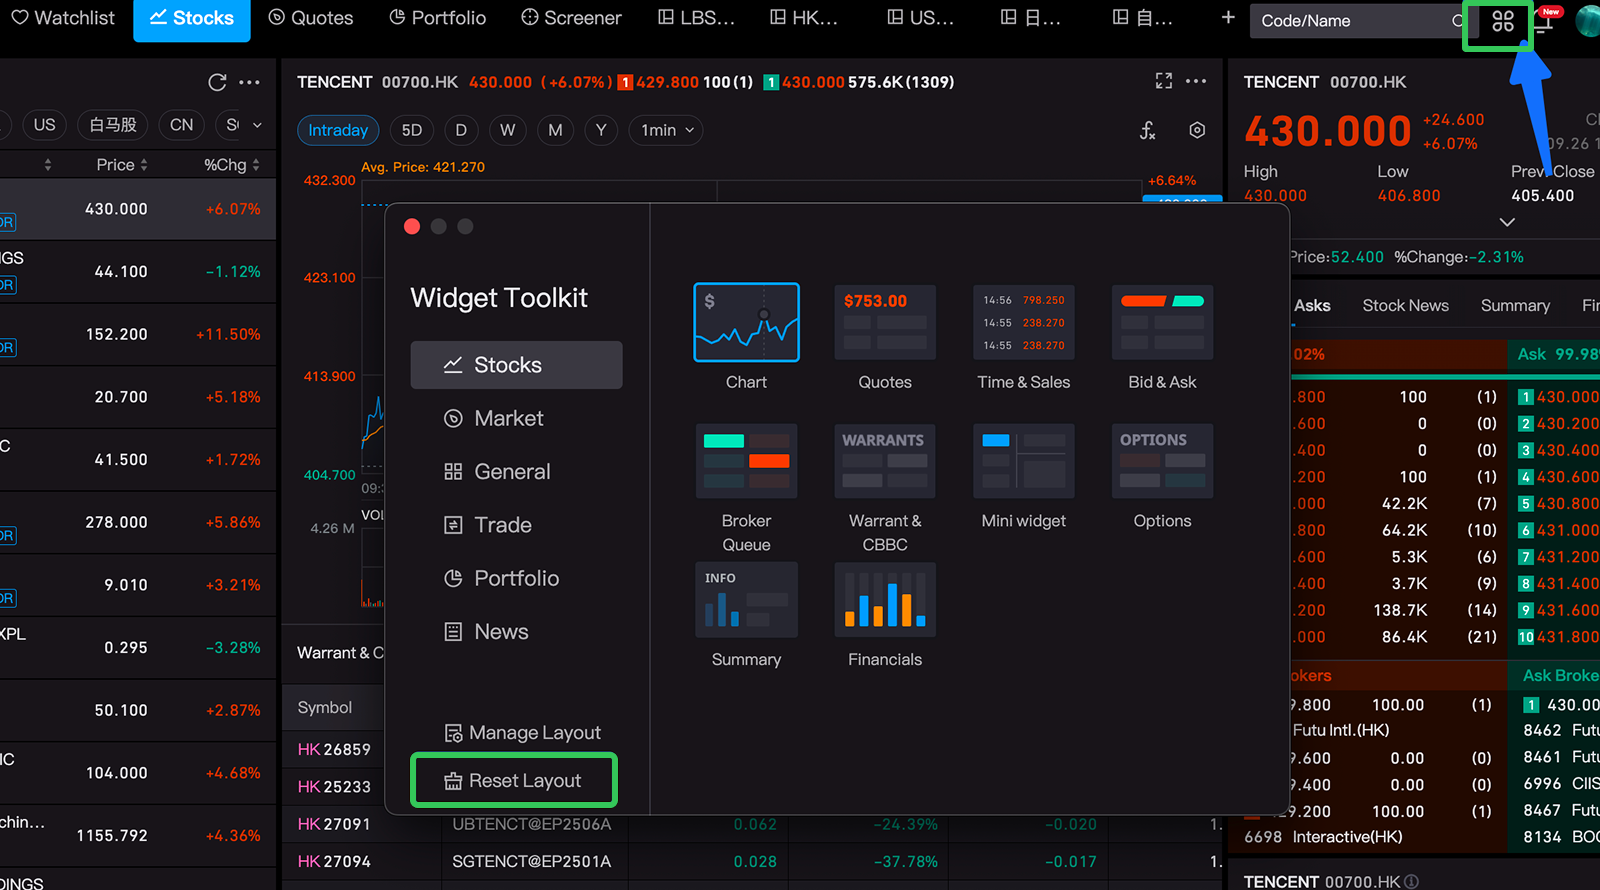Click the Reset Layout button
The height and width of the screenshot is (890, 1600).
coord(514,781)
